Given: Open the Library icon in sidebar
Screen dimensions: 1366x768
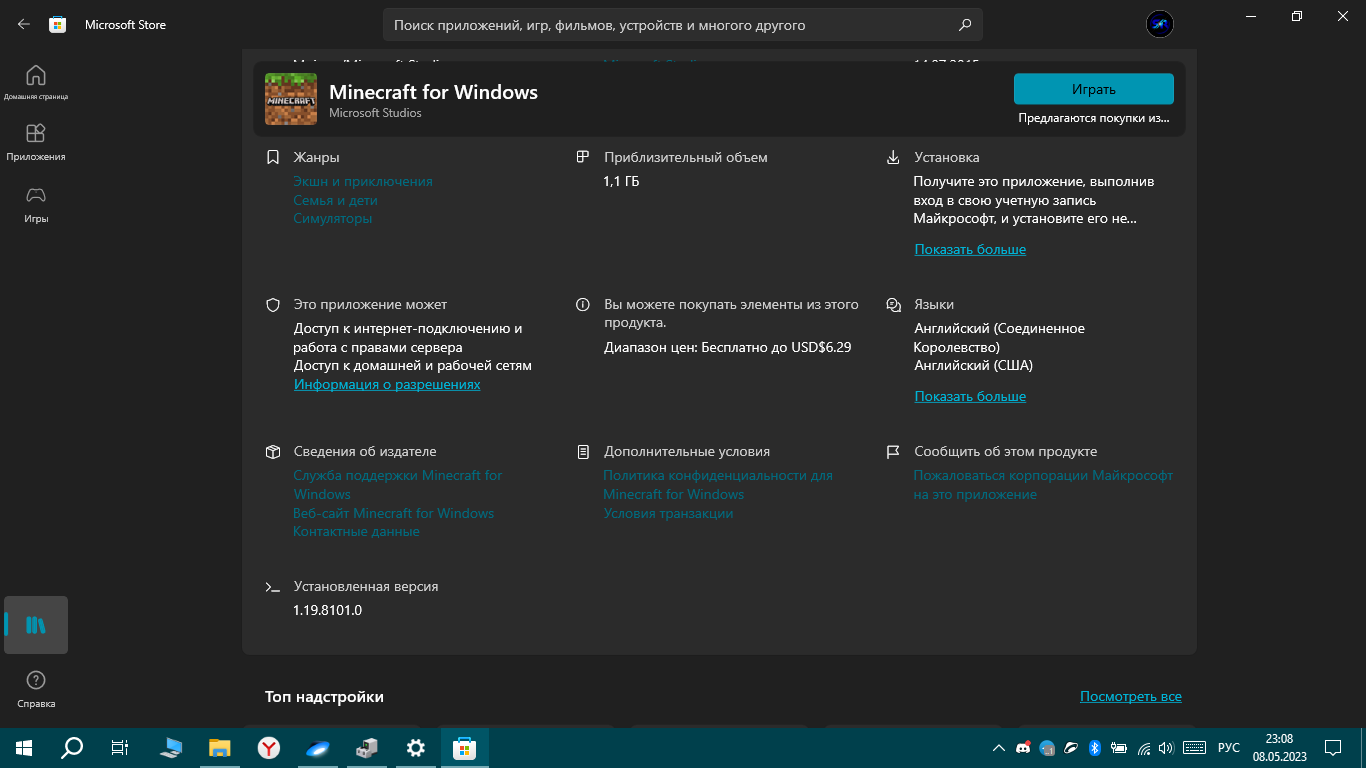Looking at the screenshot, I should (x=36, y=625).
